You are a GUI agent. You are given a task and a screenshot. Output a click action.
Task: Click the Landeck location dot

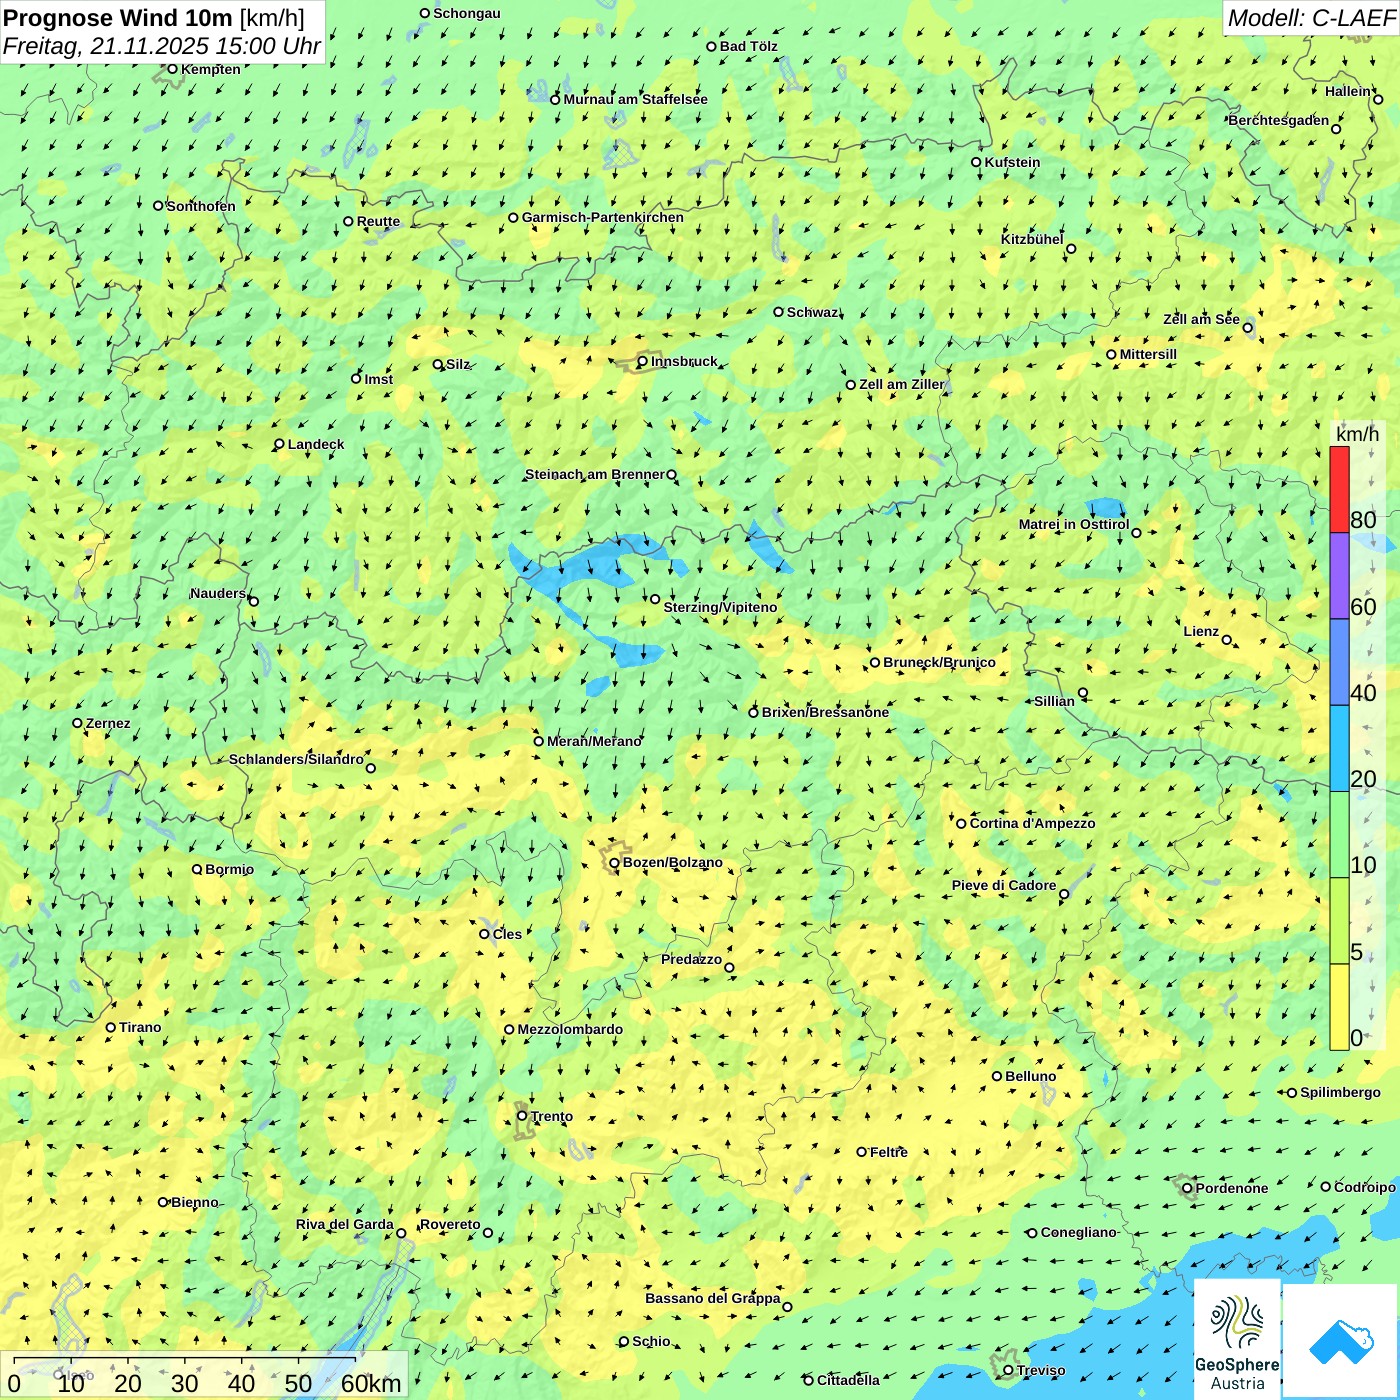(280, 444)
